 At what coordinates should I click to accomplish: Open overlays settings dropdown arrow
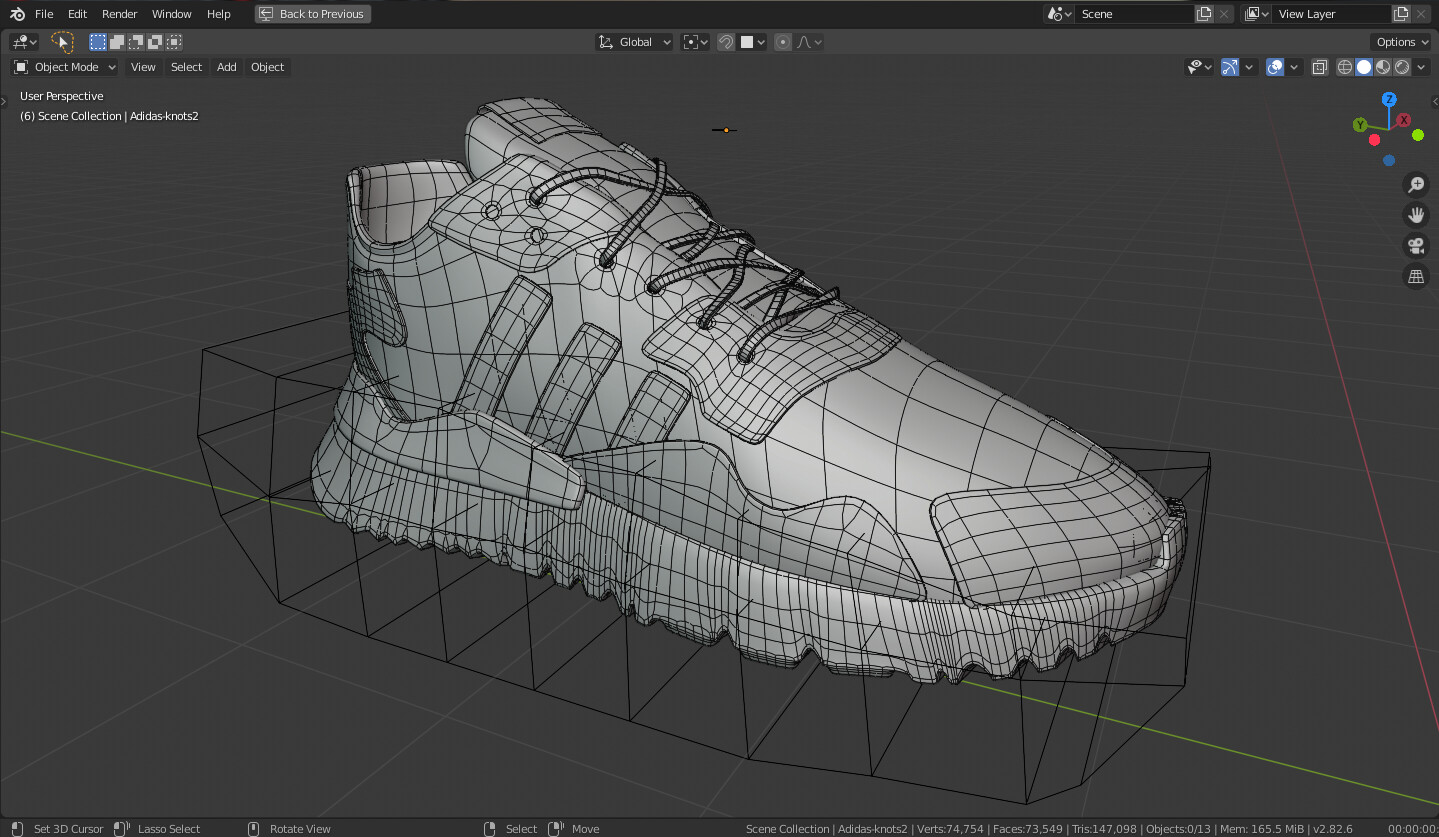click(x=1294, y=67)
